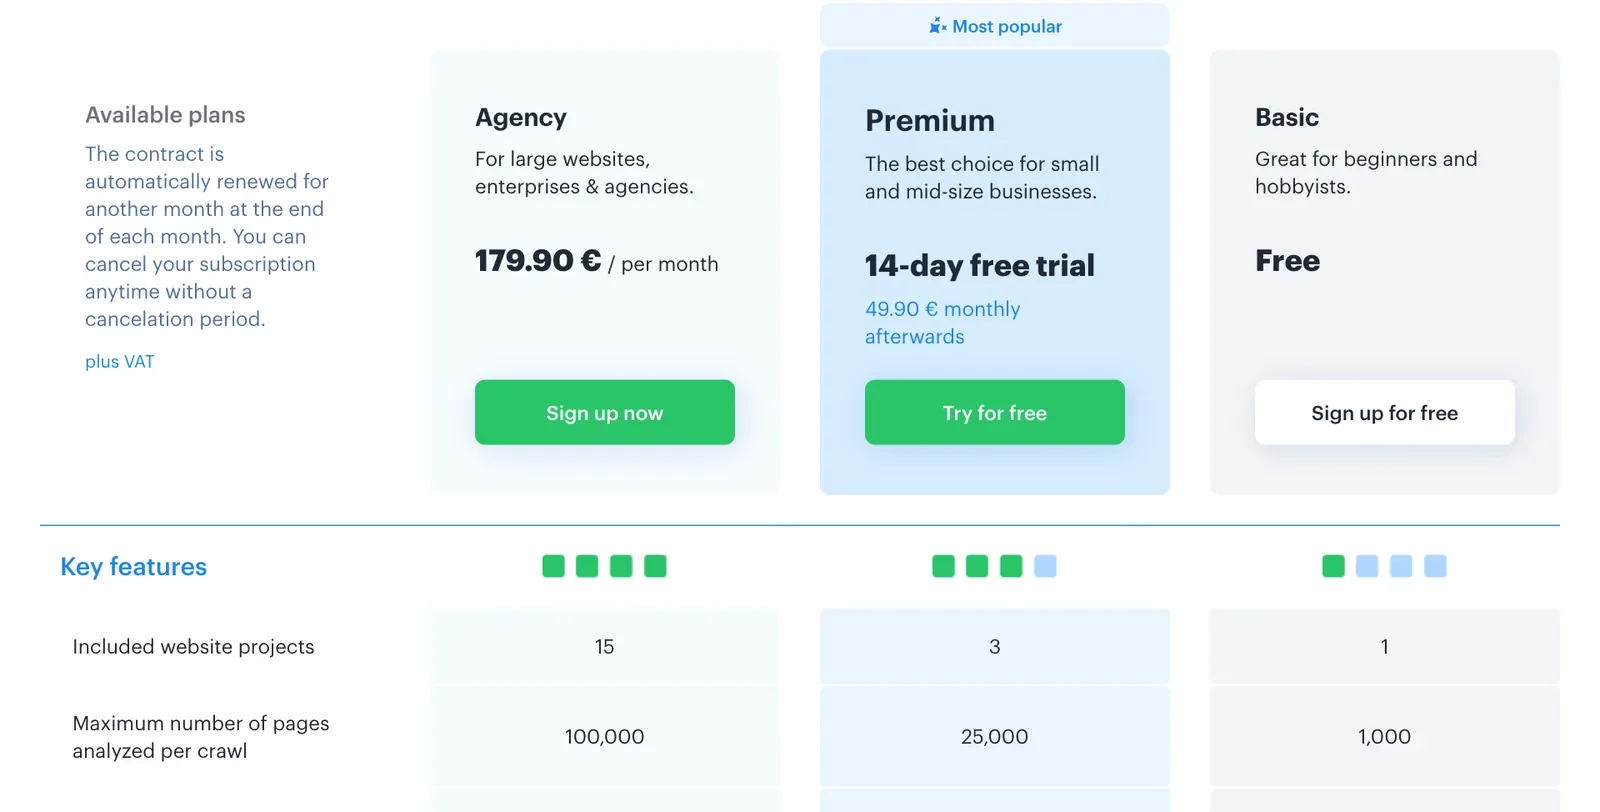
Task: Select the Most popular badge label
Action: (x=1007, y=26)
